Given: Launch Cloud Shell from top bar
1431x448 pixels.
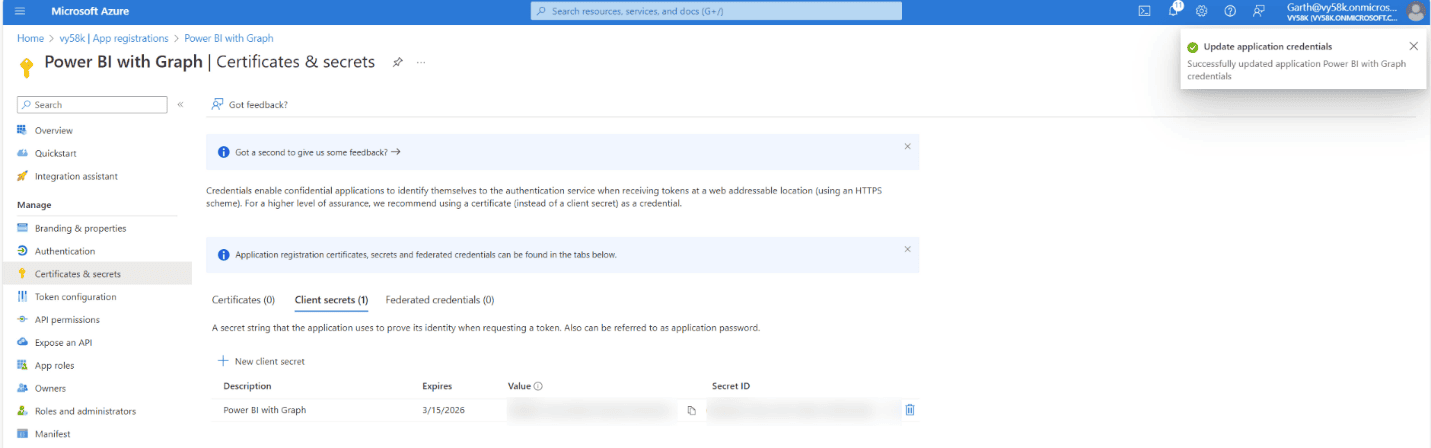Looking at the screenshot, I should coord(1144,11).
